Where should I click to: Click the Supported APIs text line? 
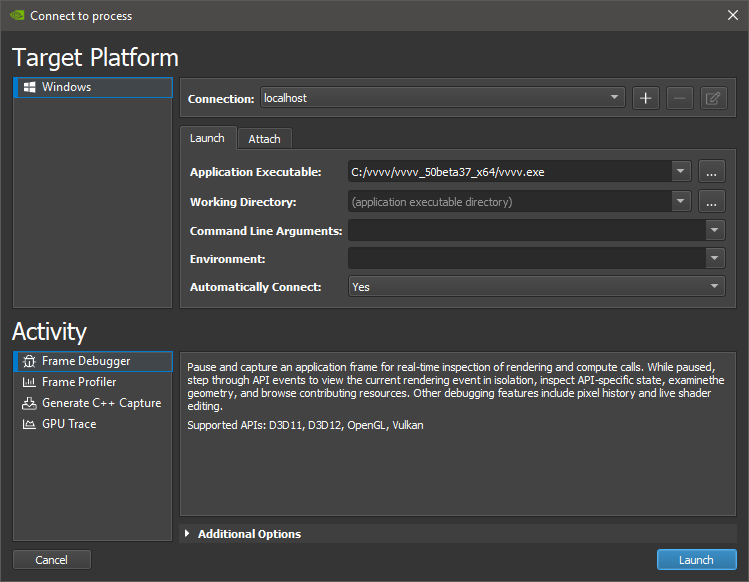pyautogui.click(x=305, y=425)
